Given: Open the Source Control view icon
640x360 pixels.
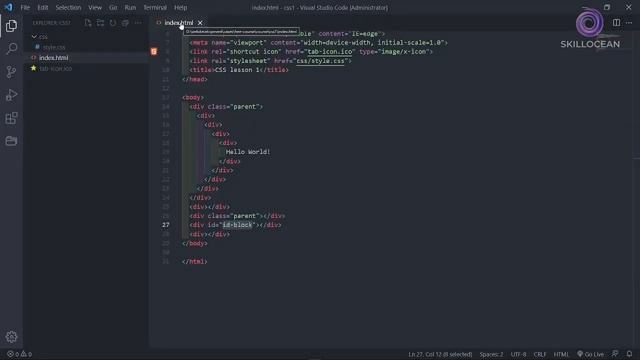Looking at the screenshot, I should 11,72.
